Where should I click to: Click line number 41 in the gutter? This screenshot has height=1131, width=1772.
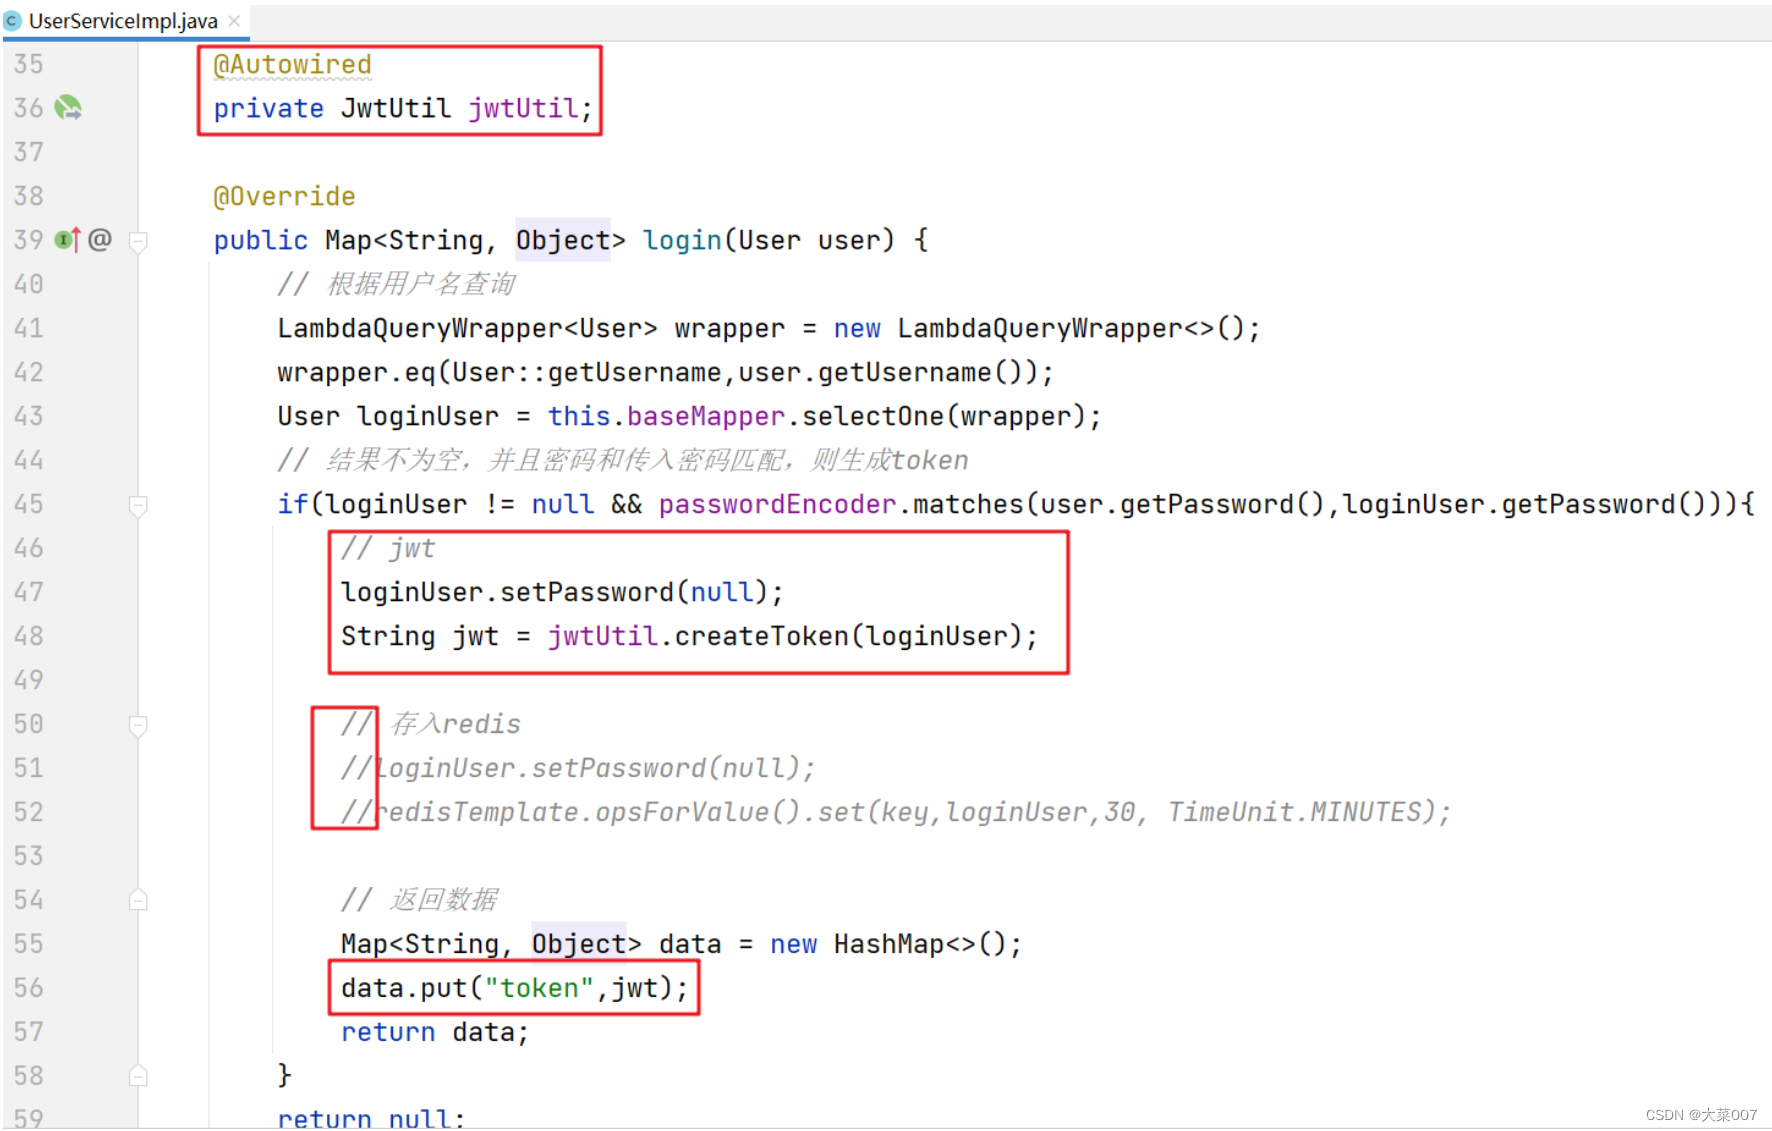(29, 328)
